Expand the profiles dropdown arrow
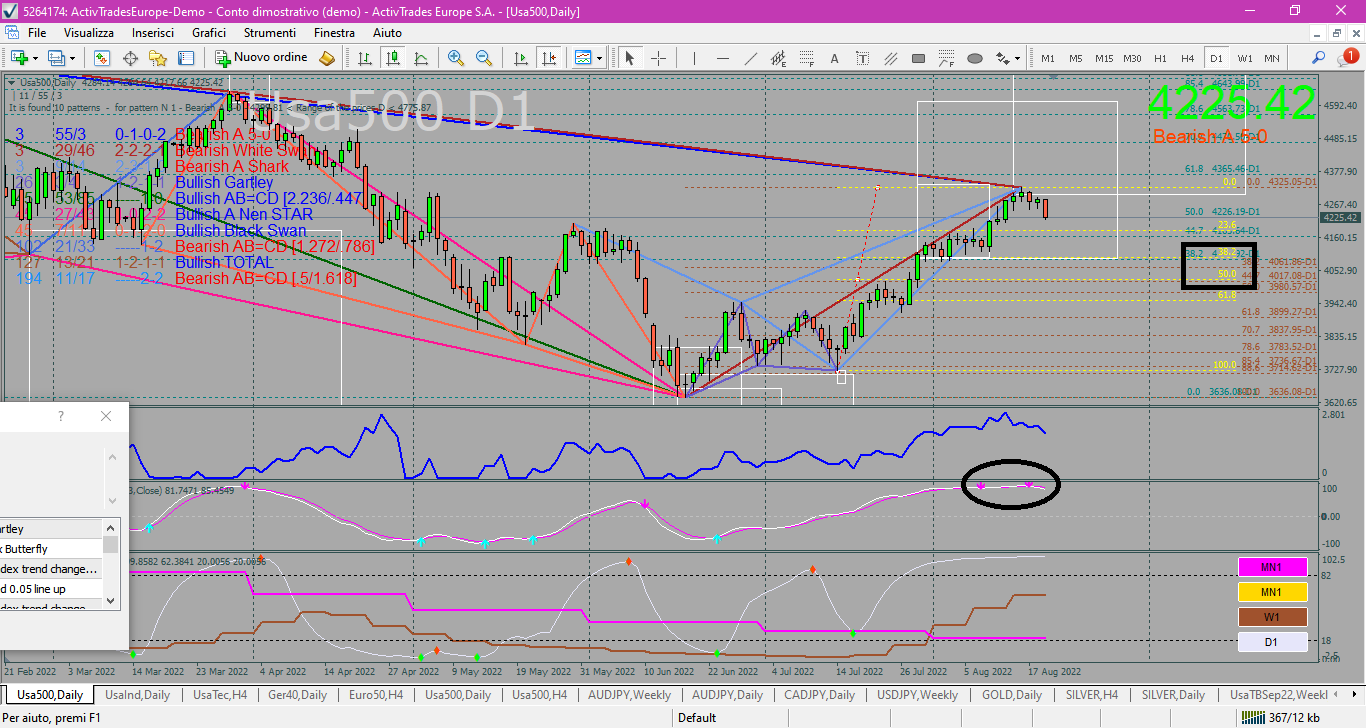Viewport: 1366px width, 728px height. coord(73,58)
